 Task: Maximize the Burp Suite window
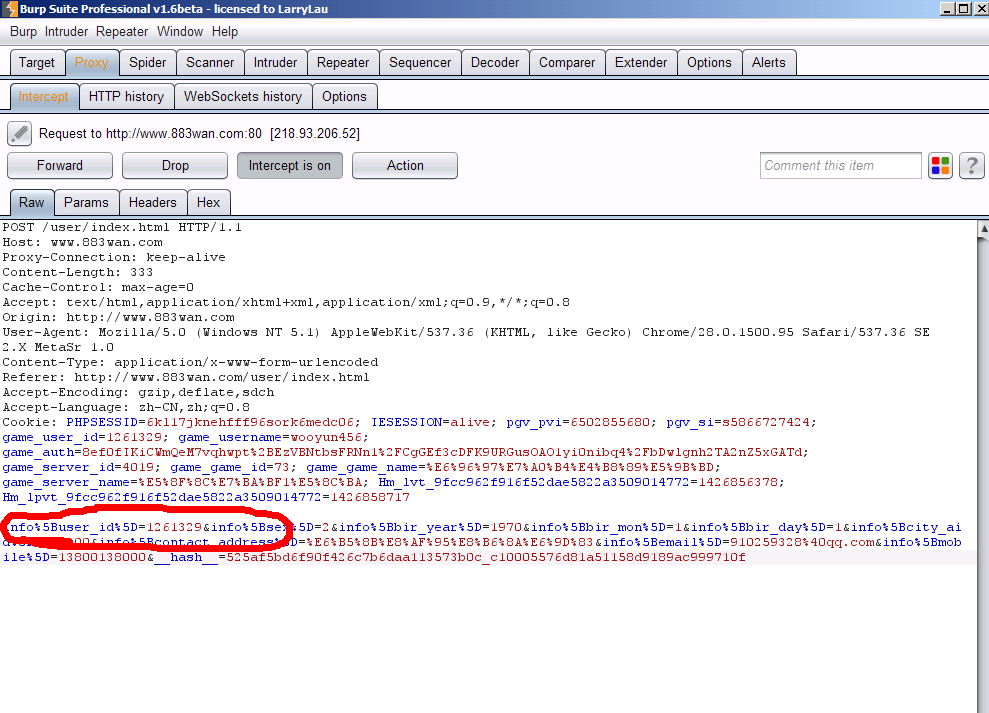(963, 9)
